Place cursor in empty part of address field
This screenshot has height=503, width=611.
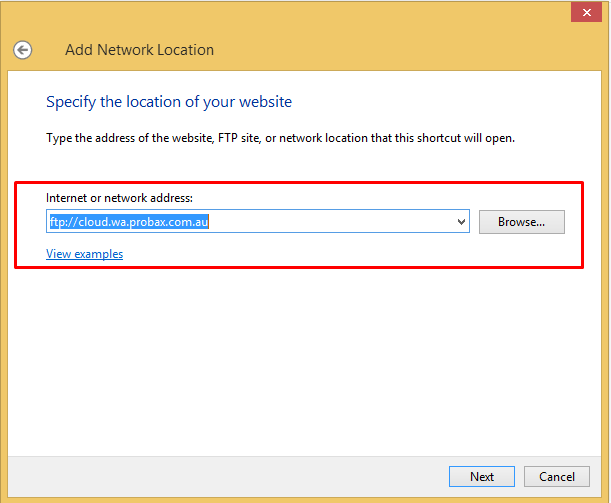click(x=331, y=222)
